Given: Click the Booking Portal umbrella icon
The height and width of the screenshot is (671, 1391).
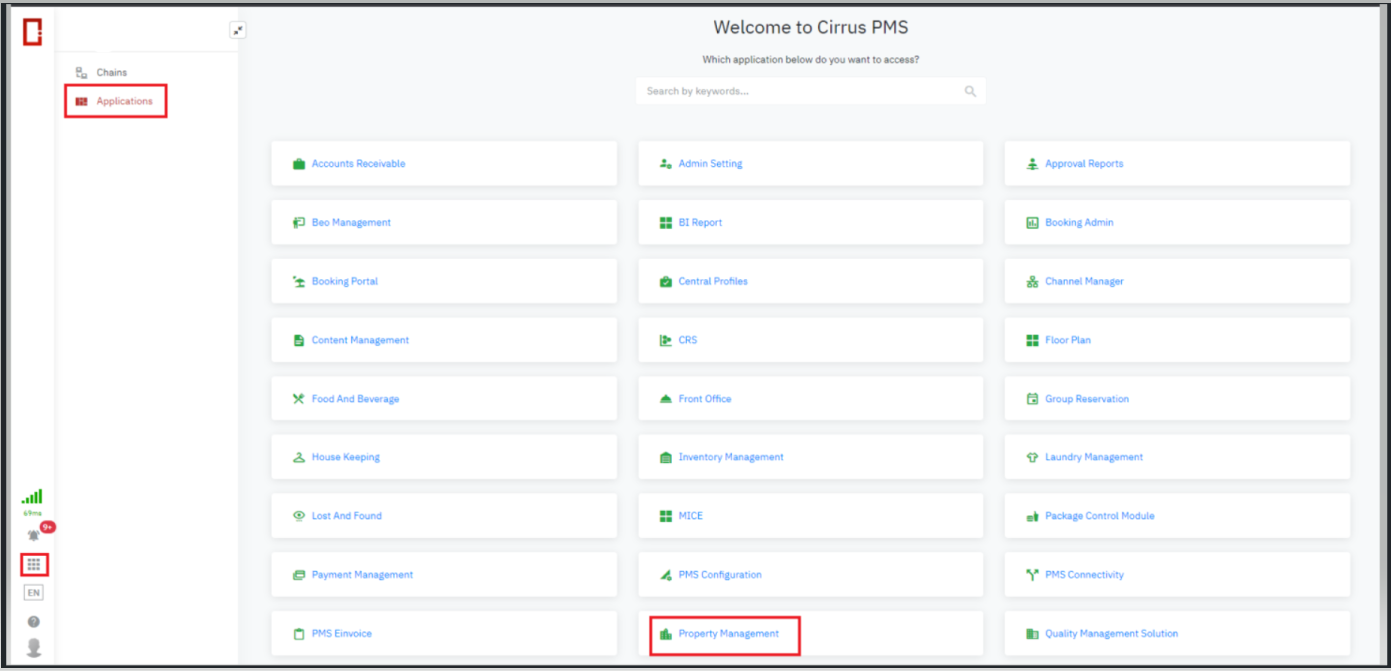Looking at the screenshot, I should pos(298,282).
